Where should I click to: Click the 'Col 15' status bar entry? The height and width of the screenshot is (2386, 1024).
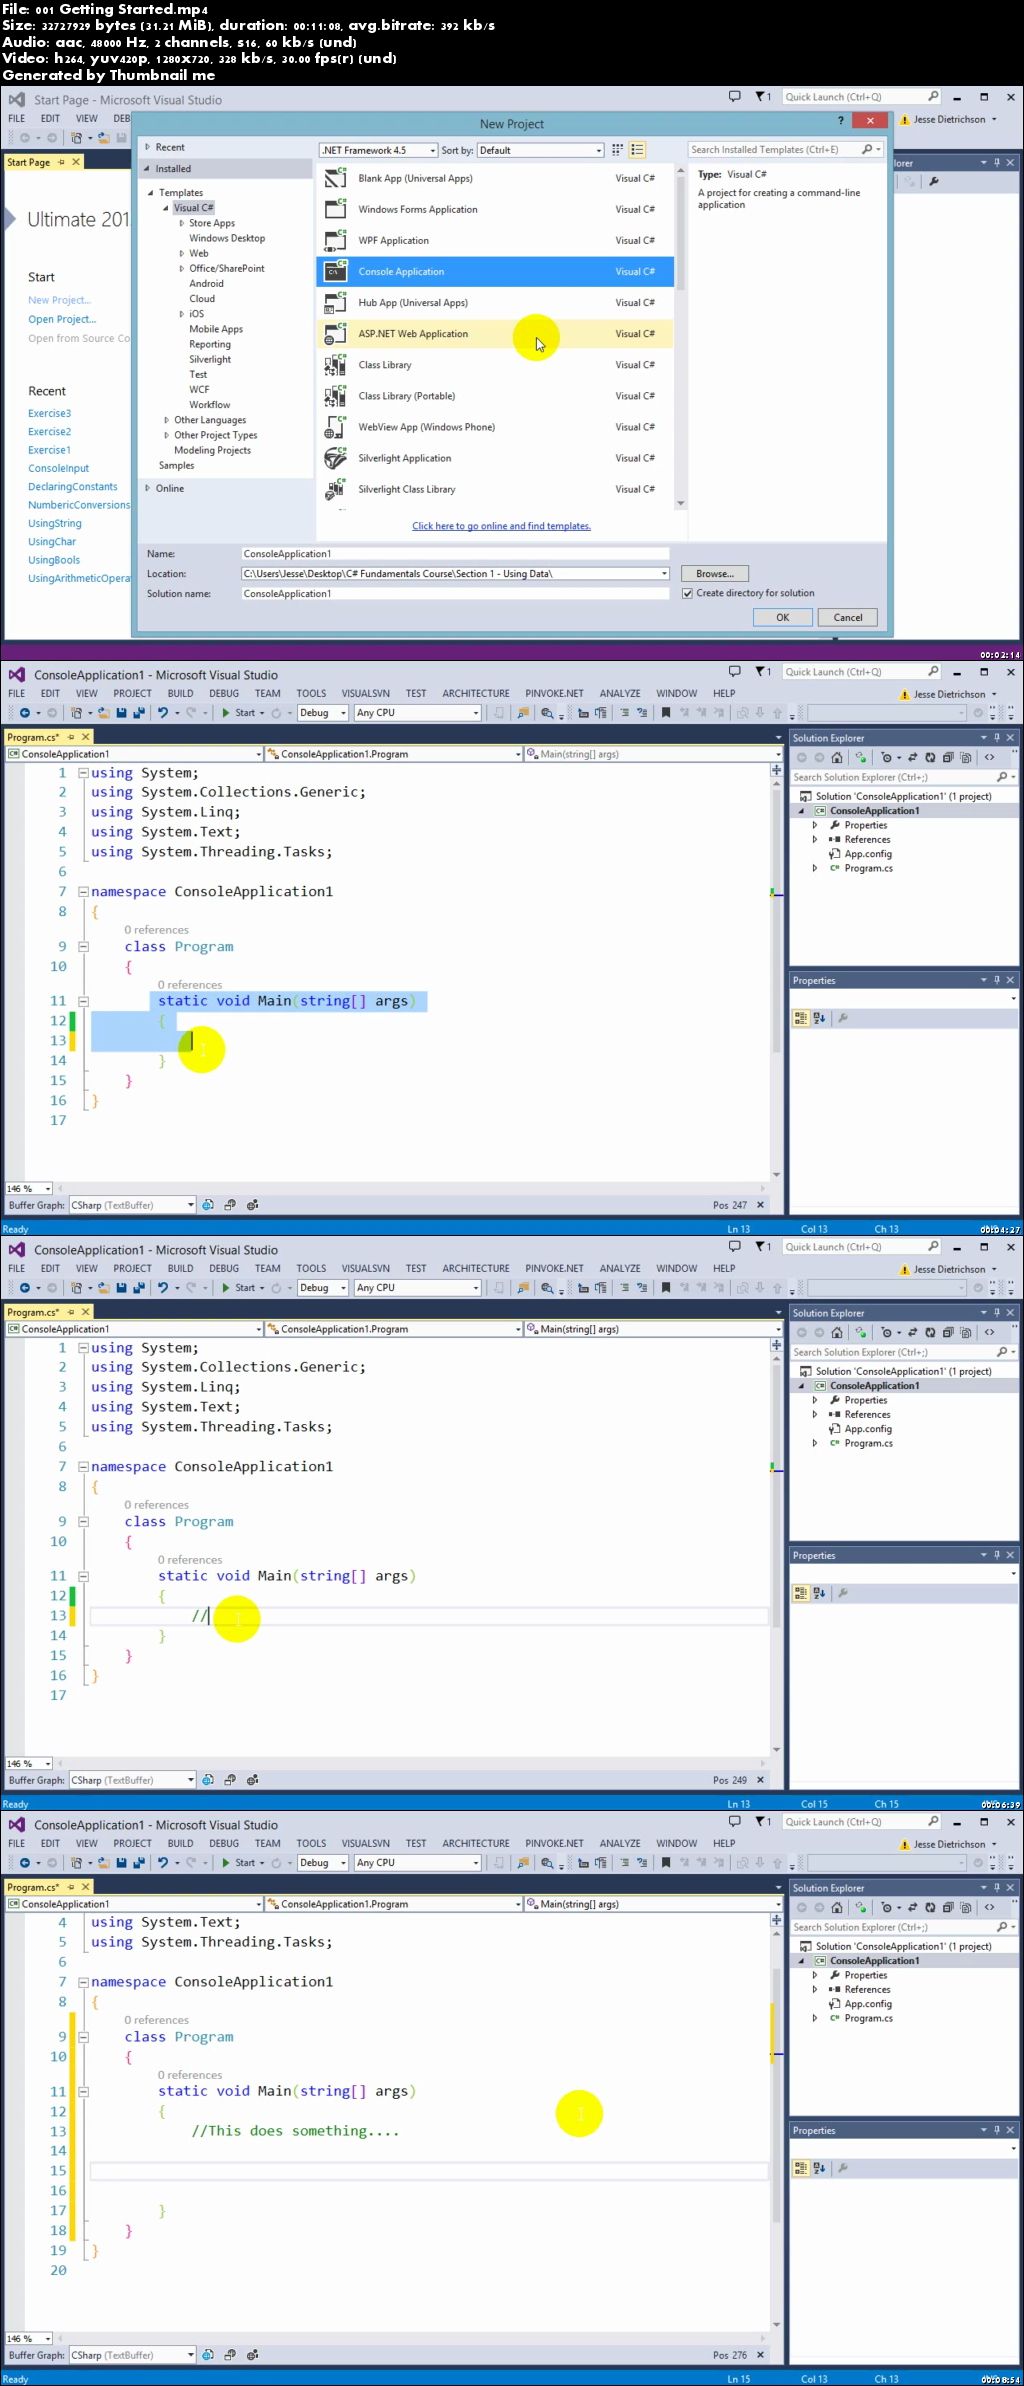(x=814, y=1804)
